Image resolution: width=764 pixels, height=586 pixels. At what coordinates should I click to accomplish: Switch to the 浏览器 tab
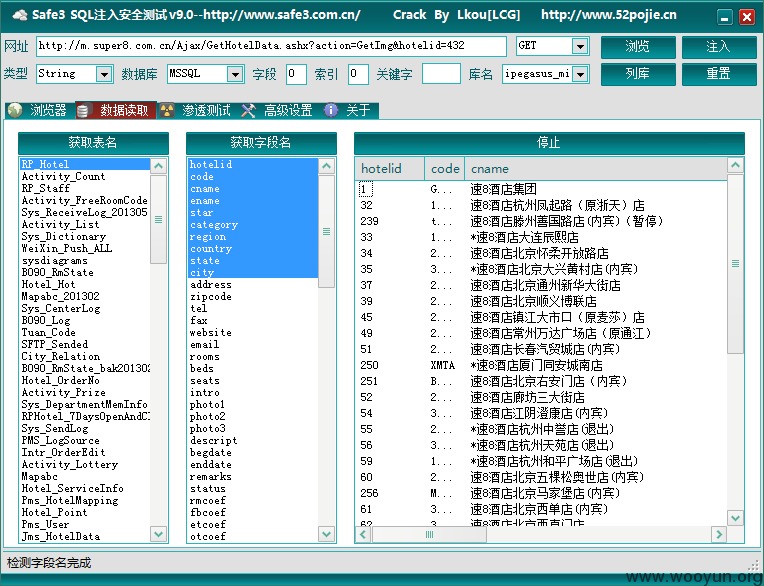pyautogui.click(x=40, y=111)
